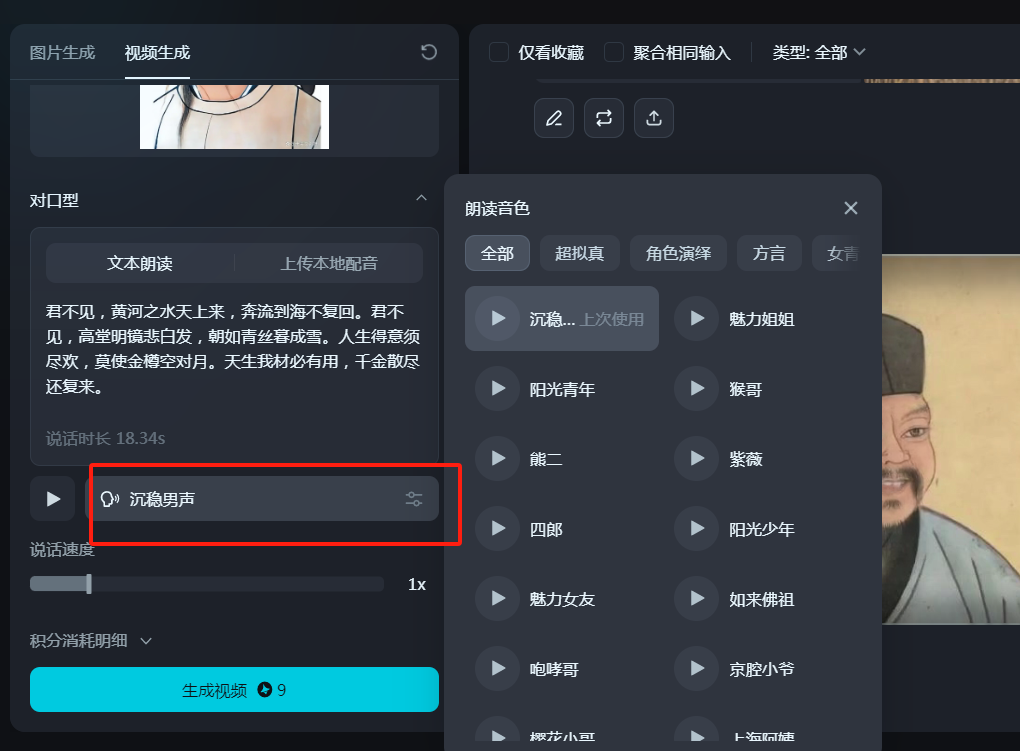
Task: Play the 沉稳男声 voice sample
Action: pyautogui.click(x=497, y=319)
